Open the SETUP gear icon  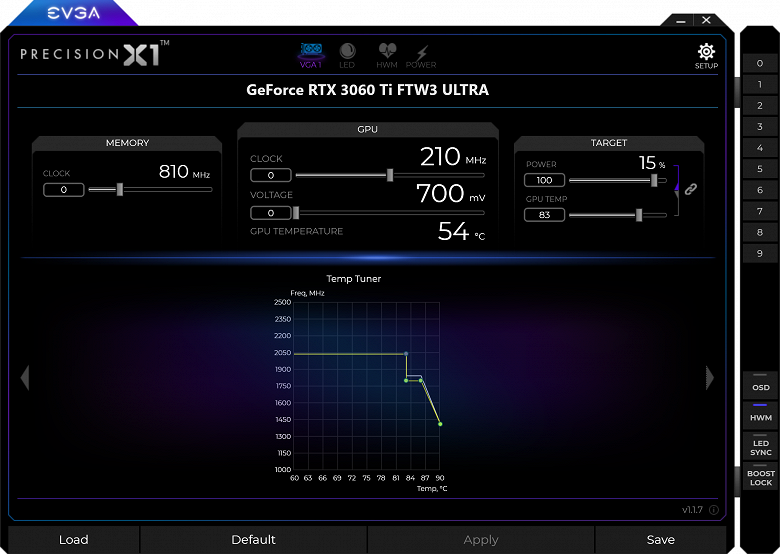[x=706, y=56]
